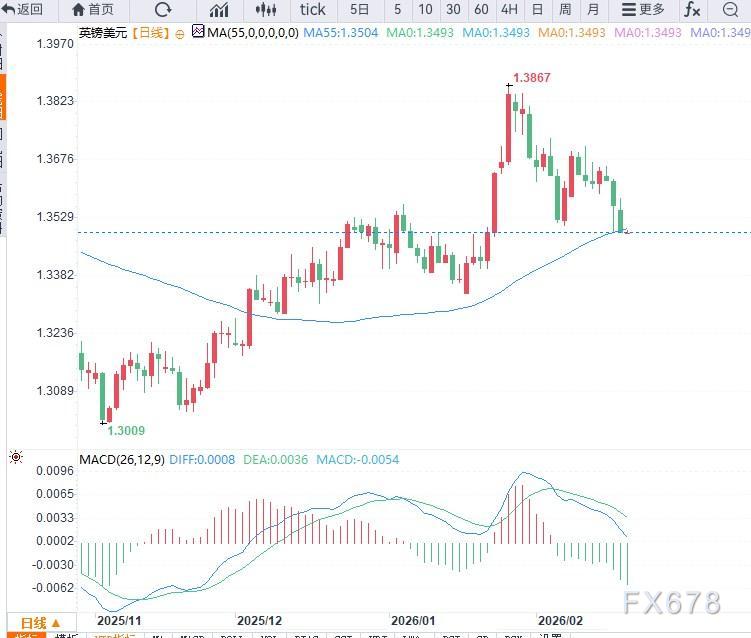
Task: Select the 4H timeframe
Action: coord(509,10)
